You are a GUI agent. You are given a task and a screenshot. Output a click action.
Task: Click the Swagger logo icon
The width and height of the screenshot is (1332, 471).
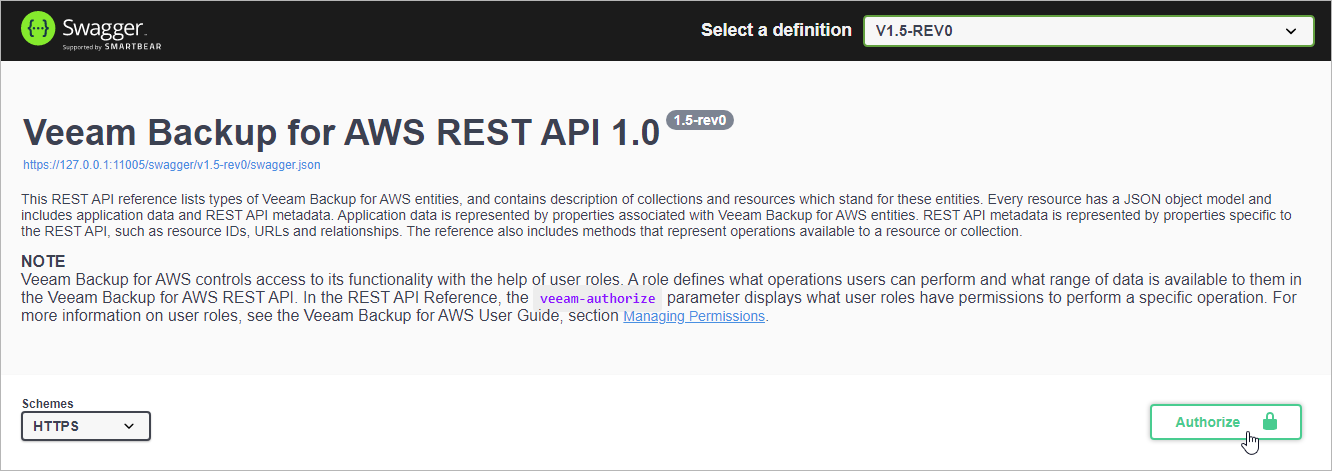(38, 30)
